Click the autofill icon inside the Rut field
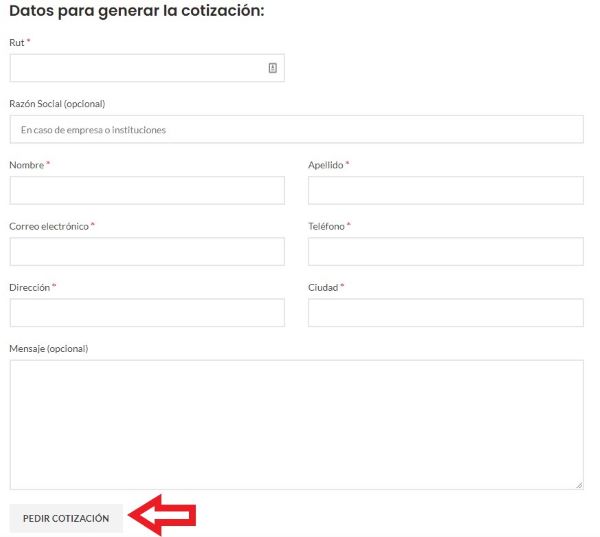This screenshot has width=600, height=537. [x=272, y=68]
